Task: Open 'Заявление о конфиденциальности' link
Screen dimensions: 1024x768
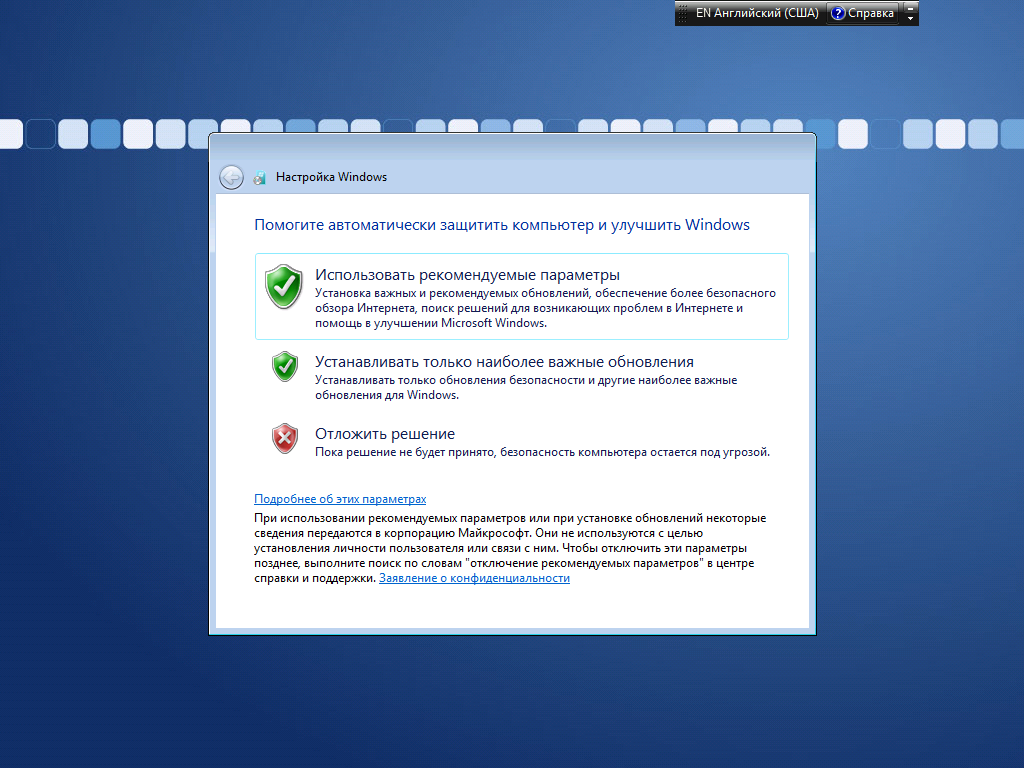Action: [x=474, y=578]
